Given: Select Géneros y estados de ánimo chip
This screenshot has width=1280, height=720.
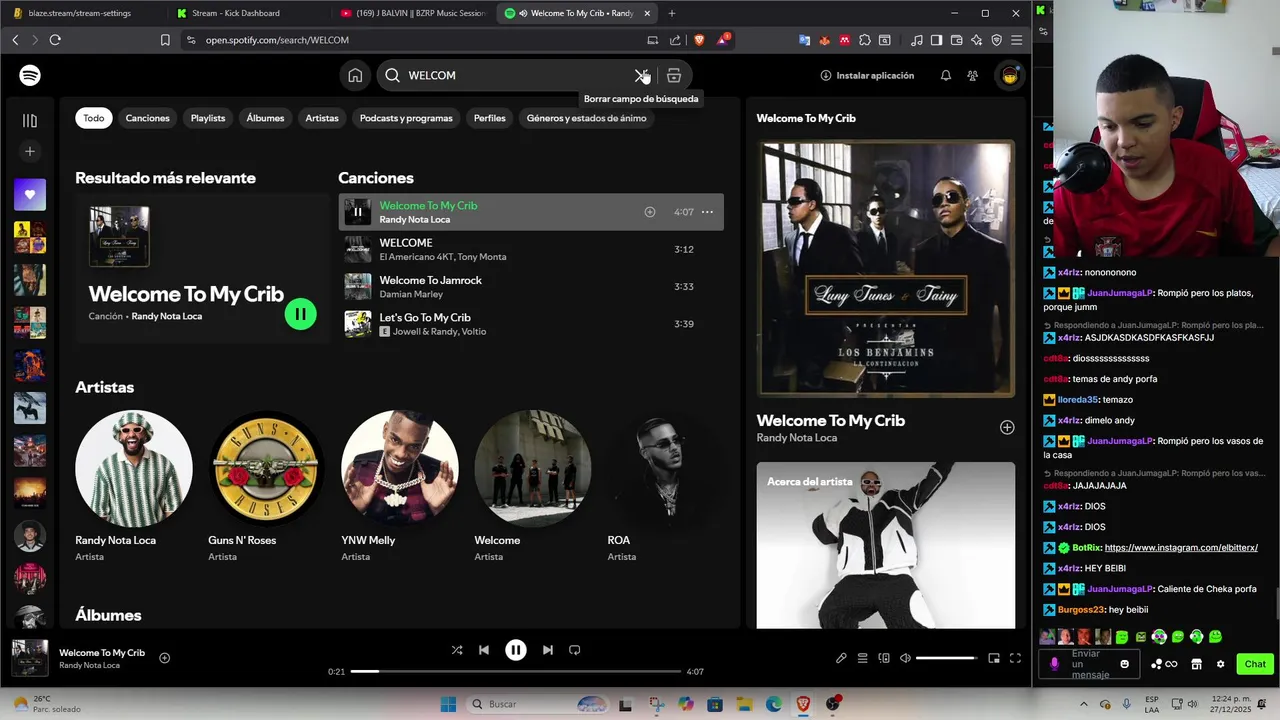Looking at the screenshot, I should [x=586, y=118].
